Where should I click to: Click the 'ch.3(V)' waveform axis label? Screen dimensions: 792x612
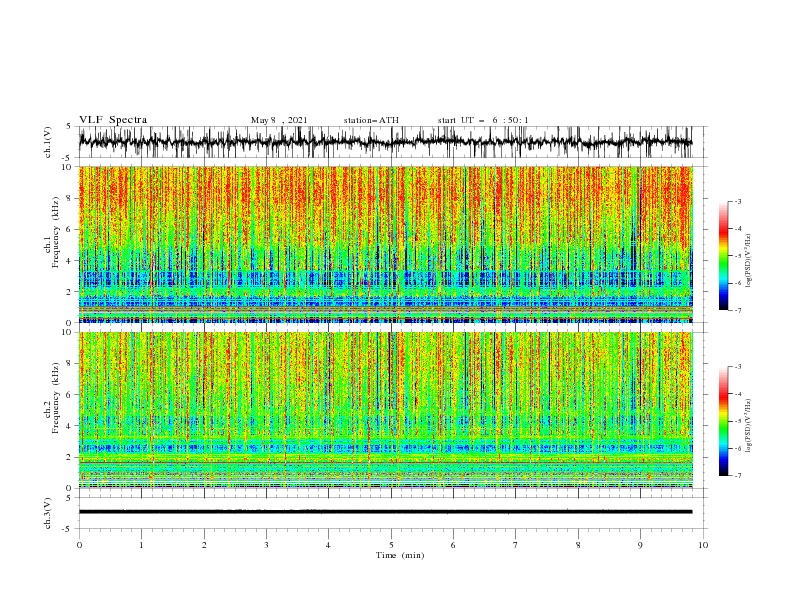pos(48,514)
